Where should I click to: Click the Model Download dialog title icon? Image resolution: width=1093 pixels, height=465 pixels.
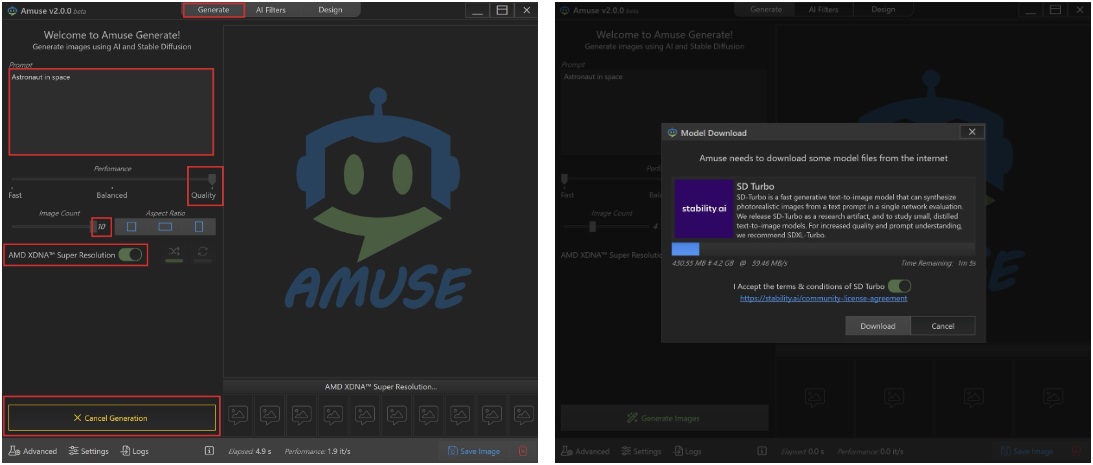673,132
